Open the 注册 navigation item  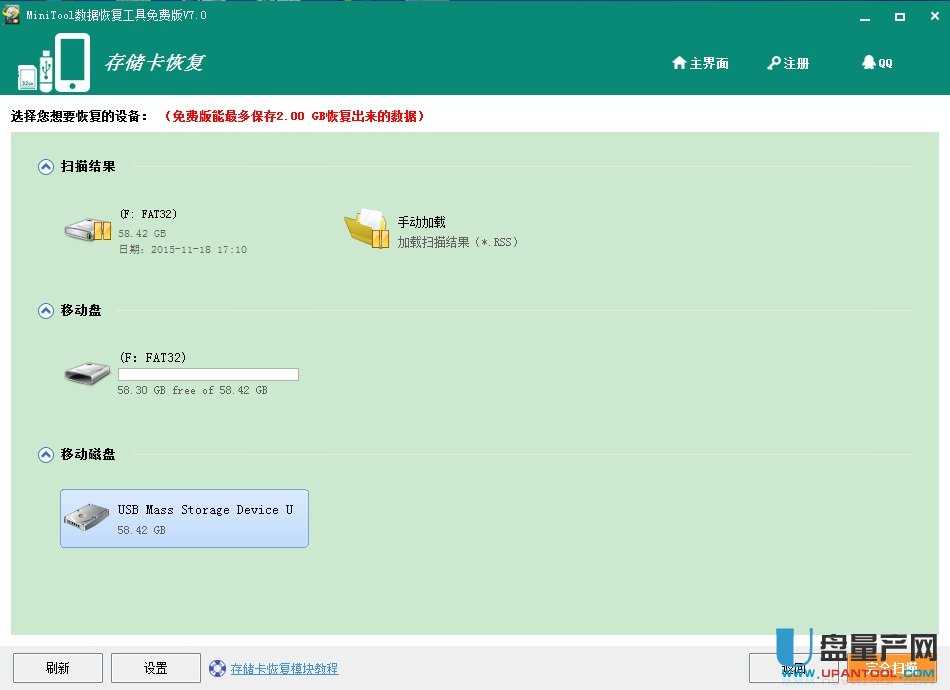coord(795,63)
